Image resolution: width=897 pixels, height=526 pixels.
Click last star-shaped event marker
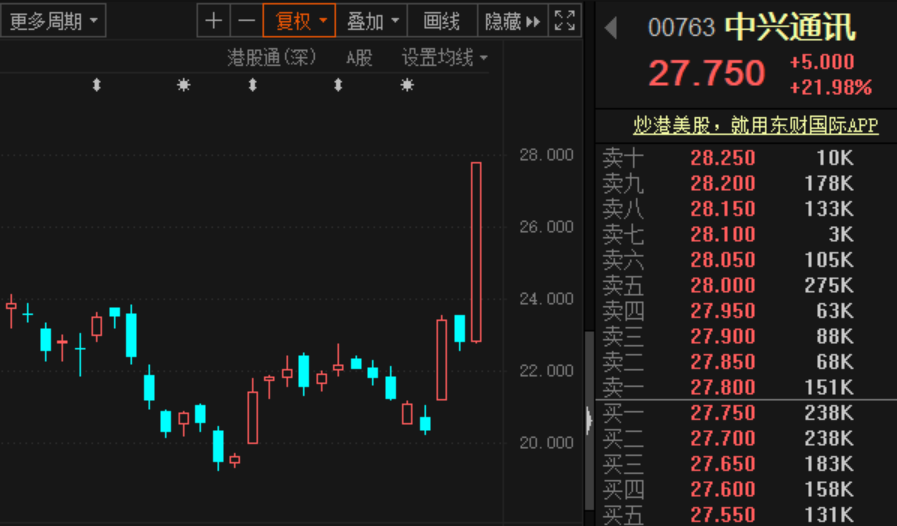coord(407,85)
